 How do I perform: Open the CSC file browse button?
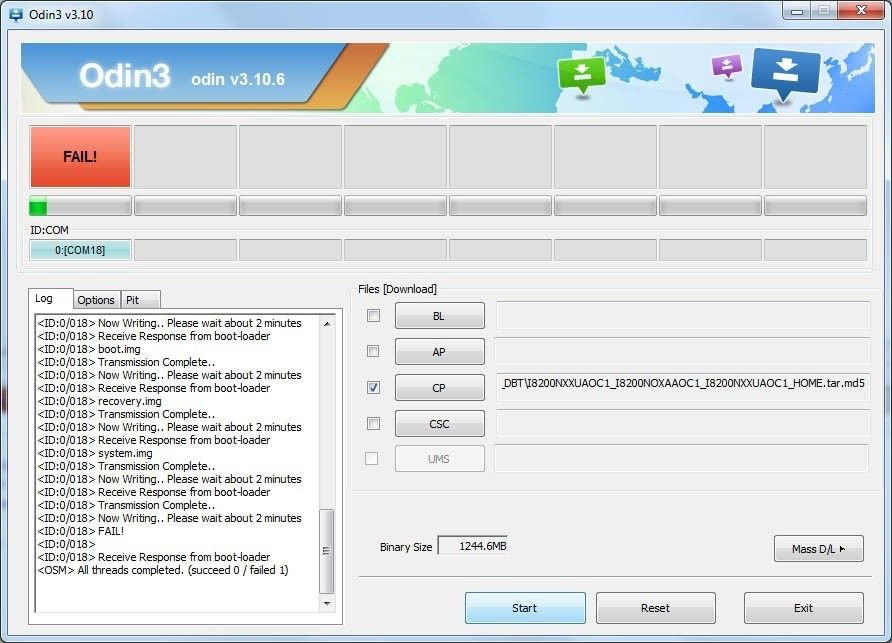[440, 424]
